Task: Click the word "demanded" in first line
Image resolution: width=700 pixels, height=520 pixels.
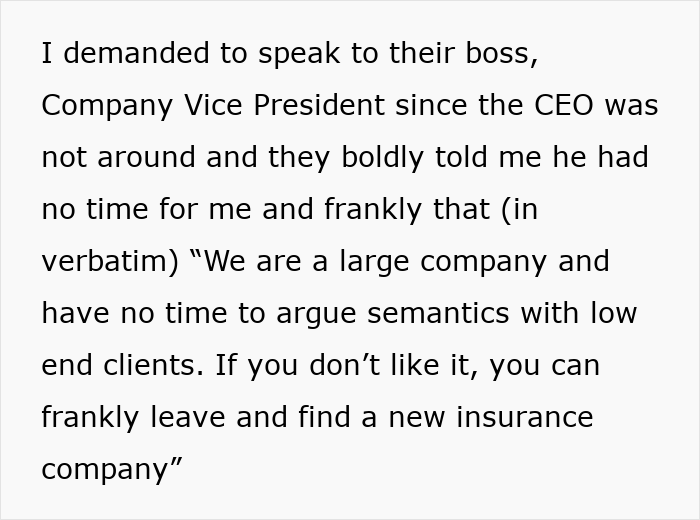Action: pos(123,54)
